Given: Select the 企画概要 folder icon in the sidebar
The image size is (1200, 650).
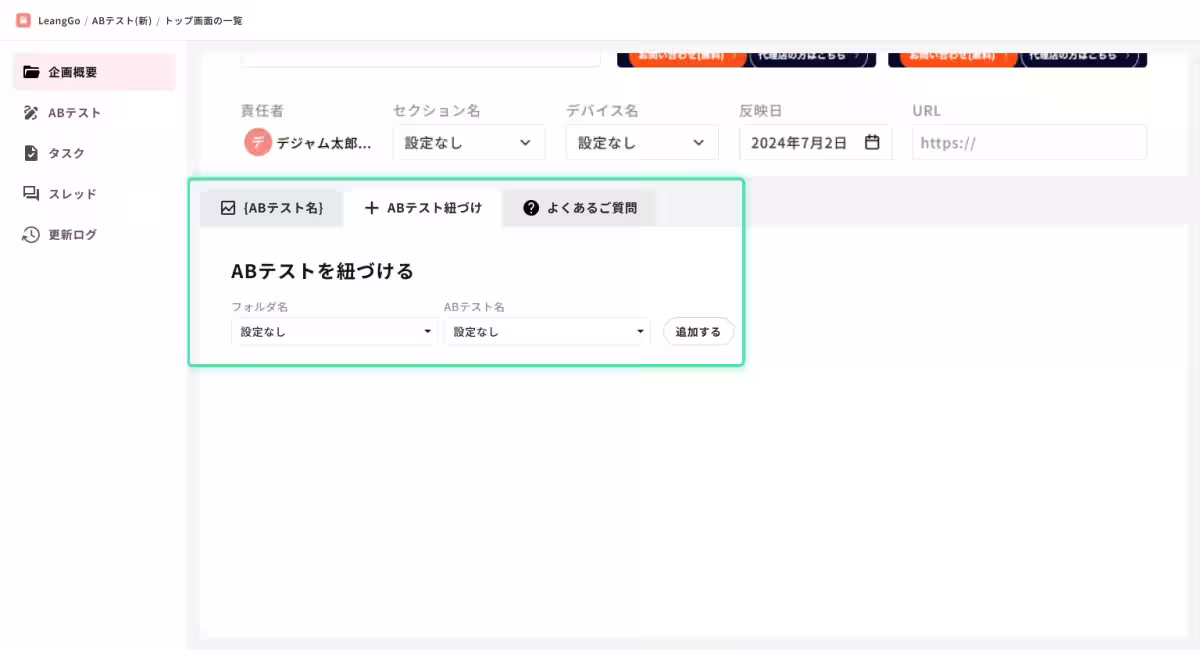Looking at the screenshot, I should tap(31, 71).
